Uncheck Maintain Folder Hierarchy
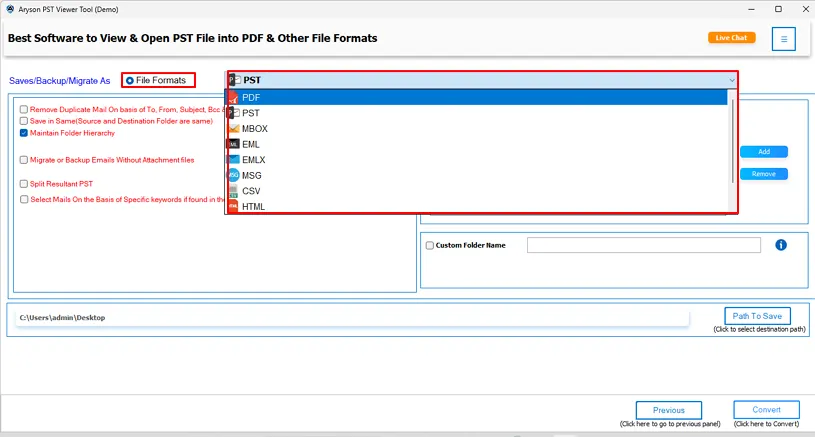815x437 pixels. 24,133
